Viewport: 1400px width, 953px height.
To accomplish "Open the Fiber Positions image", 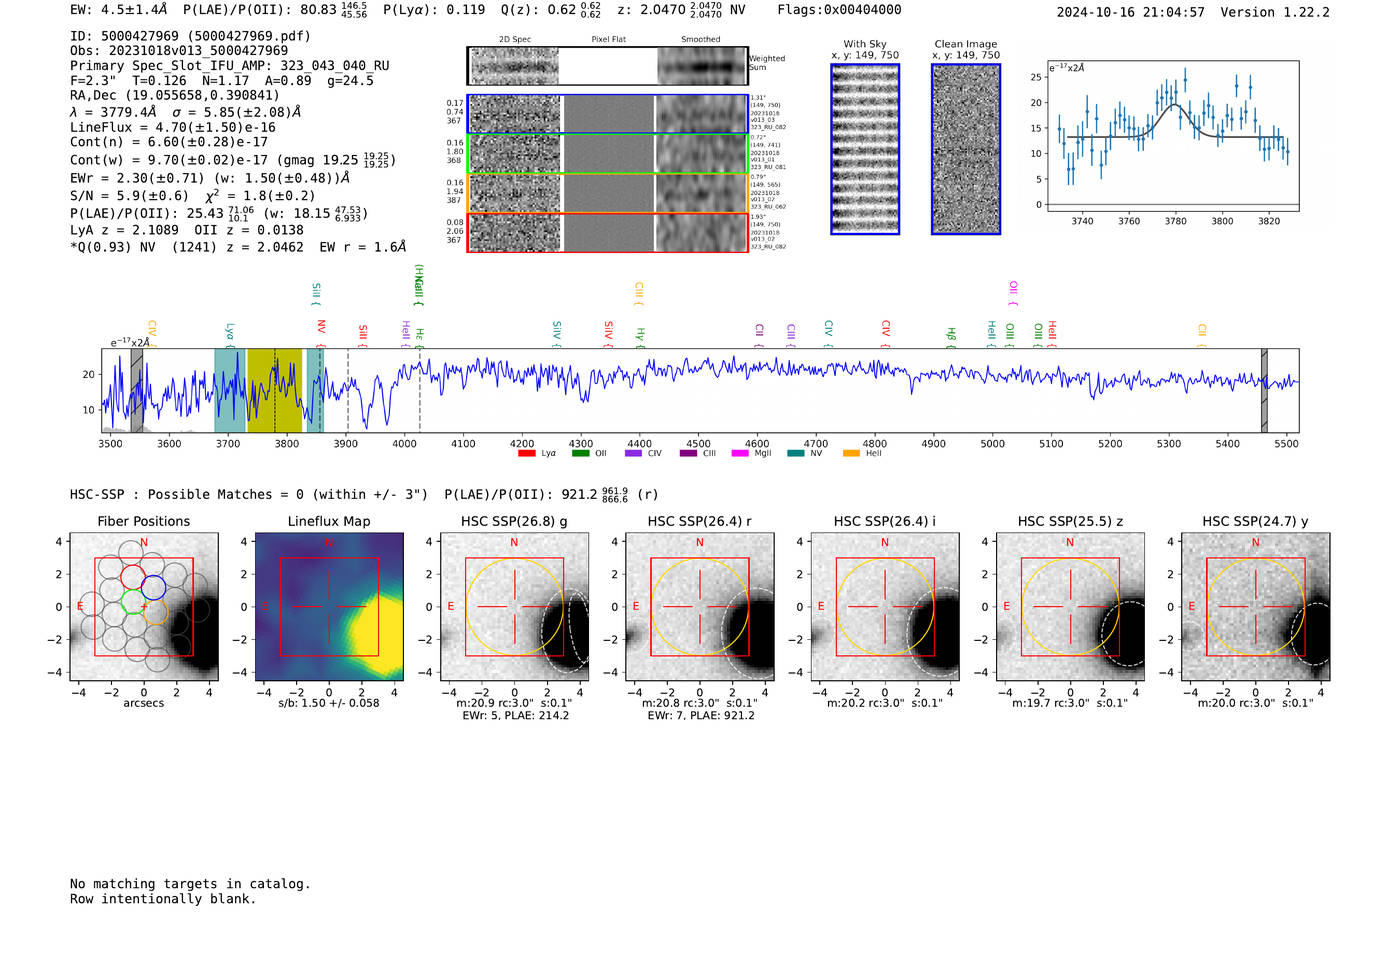I will [x=144, y=607].
